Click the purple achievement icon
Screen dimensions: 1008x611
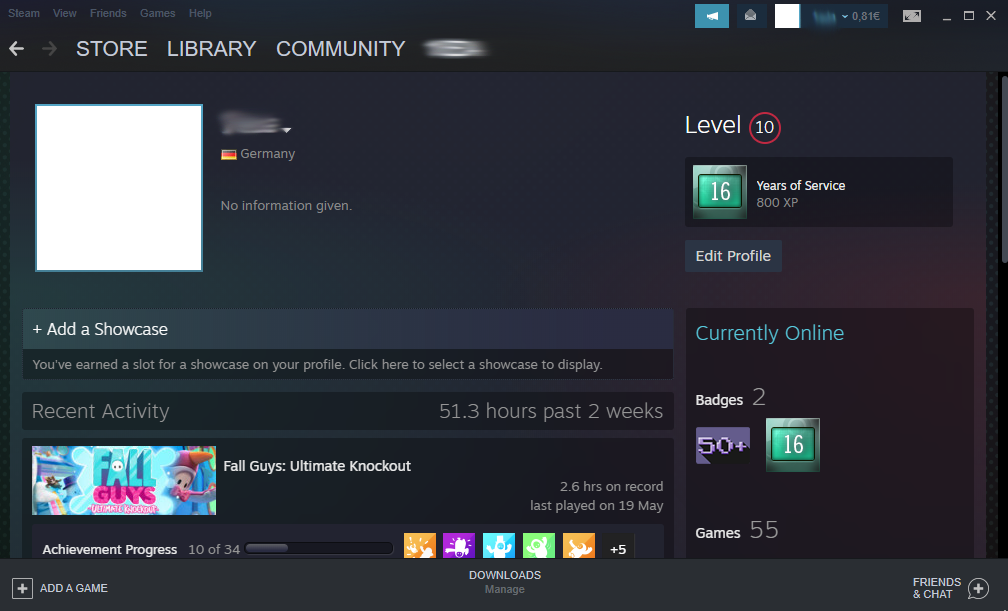pos(459,545)
